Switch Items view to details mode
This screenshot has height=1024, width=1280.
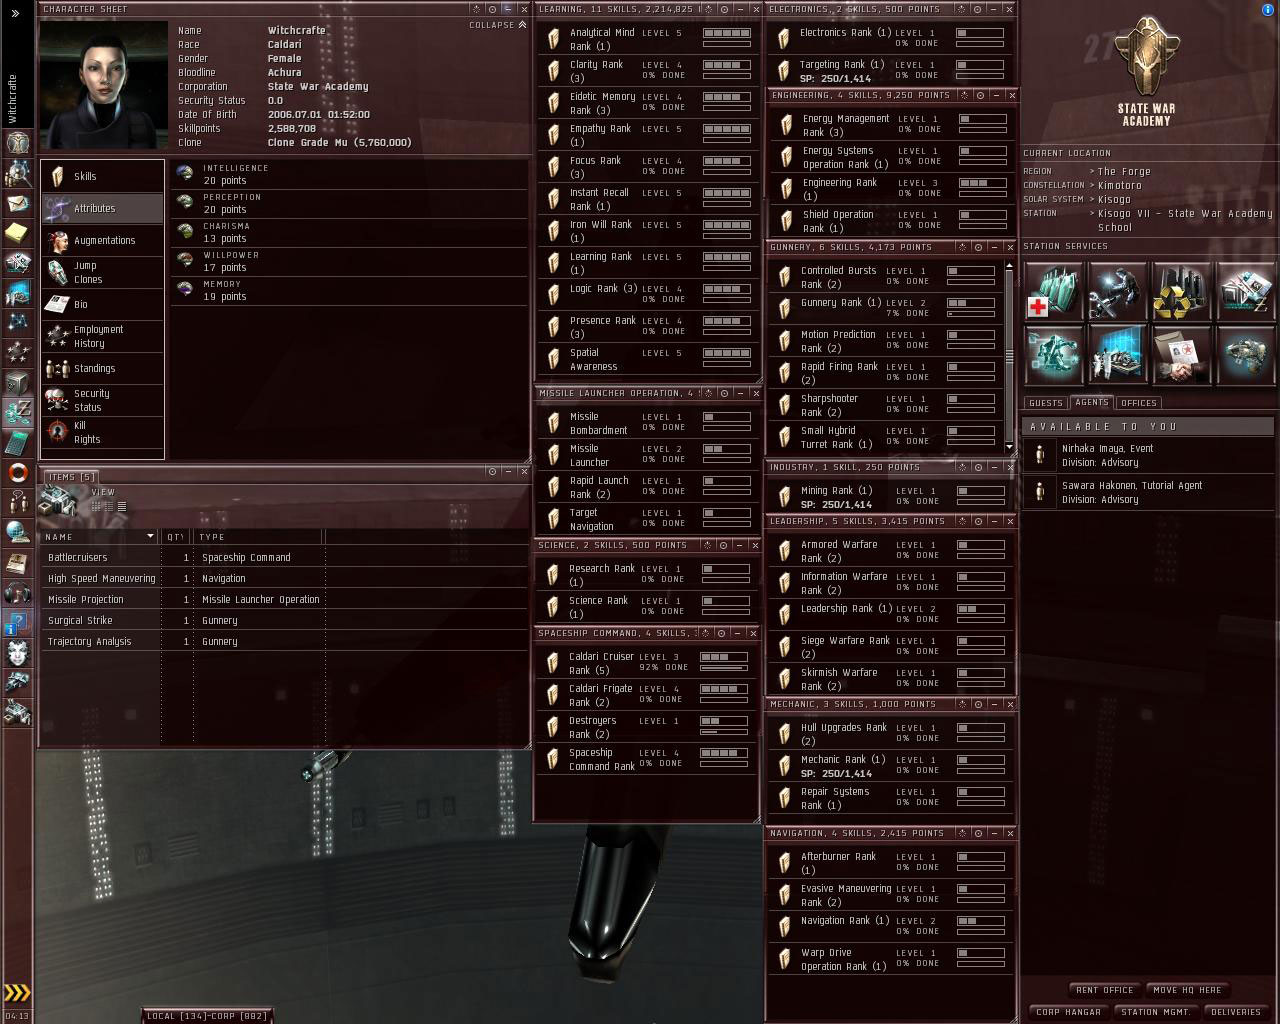pos(109,507)
